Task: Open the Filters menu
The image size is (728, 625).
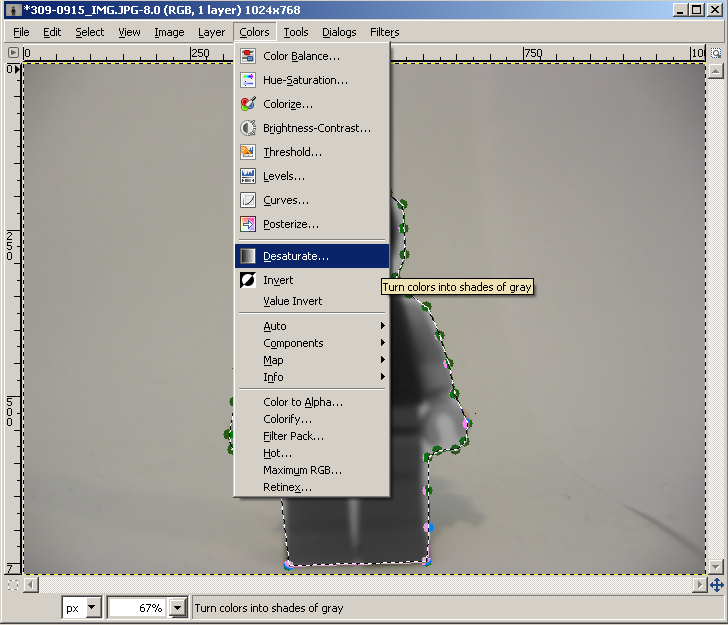Action: (x=384, y=32)
